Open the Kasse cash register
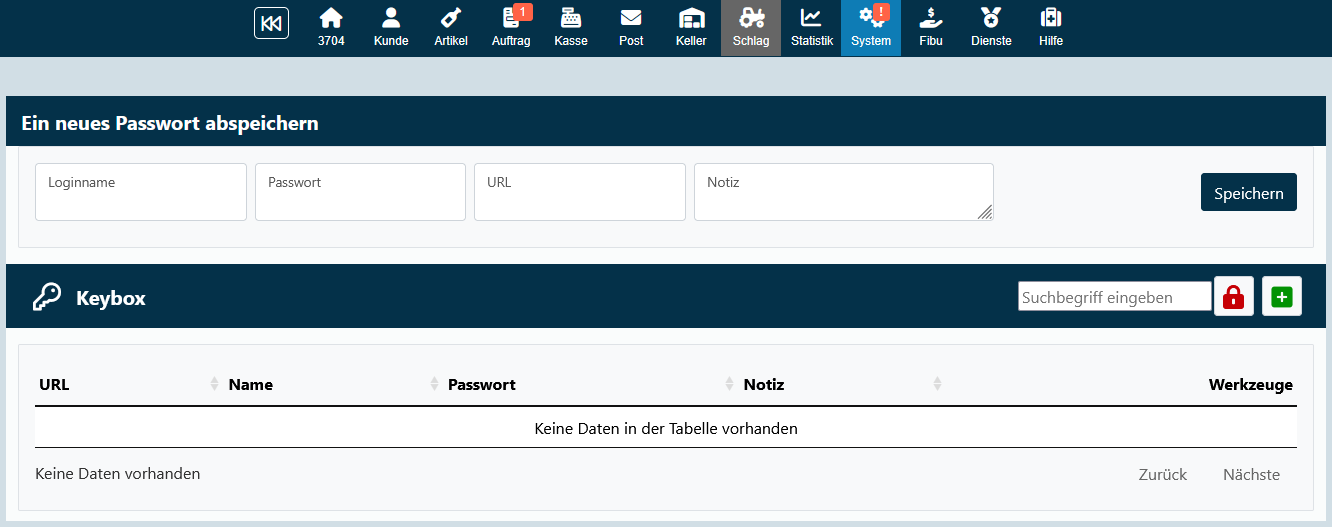Image resolution: width=1332 pixels, height=527 pixels. (x=571, y=27)
